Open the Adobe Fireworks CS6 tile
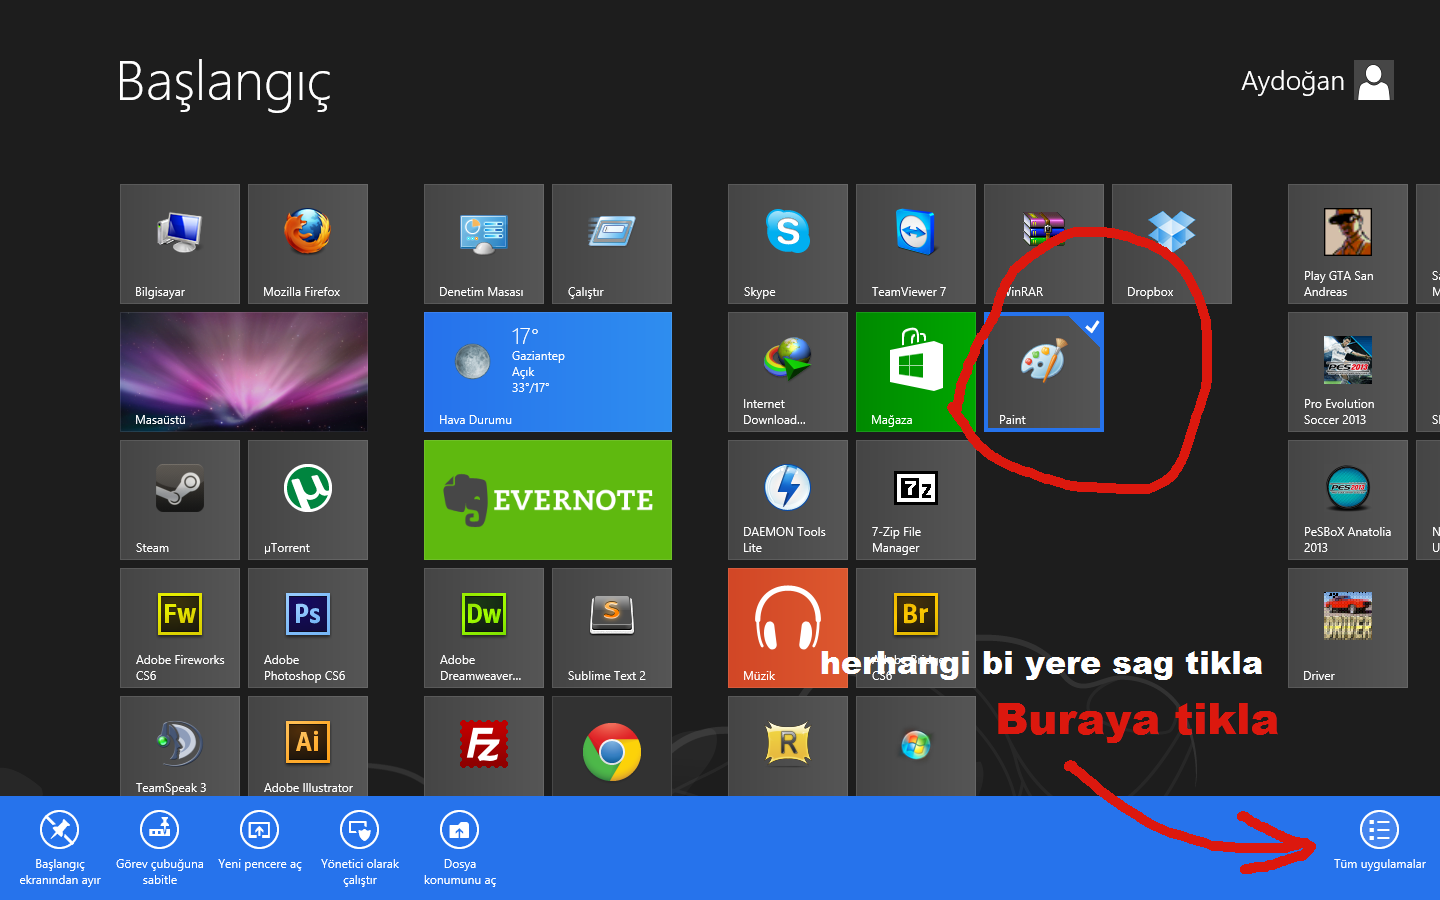This screenshot has width=1440, height=900. pos(180,628)
